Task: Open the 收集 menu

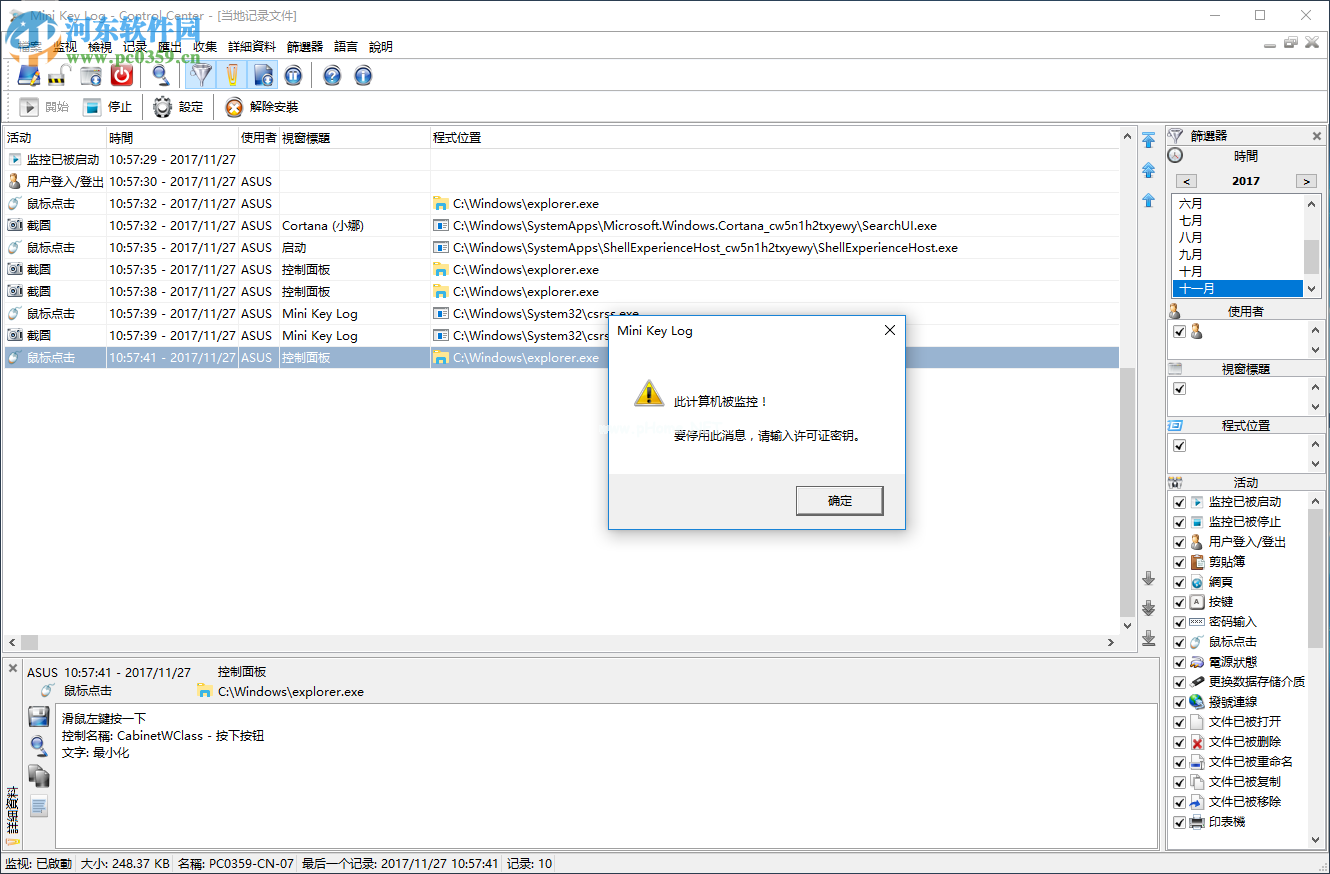Action: pos(205,46)
